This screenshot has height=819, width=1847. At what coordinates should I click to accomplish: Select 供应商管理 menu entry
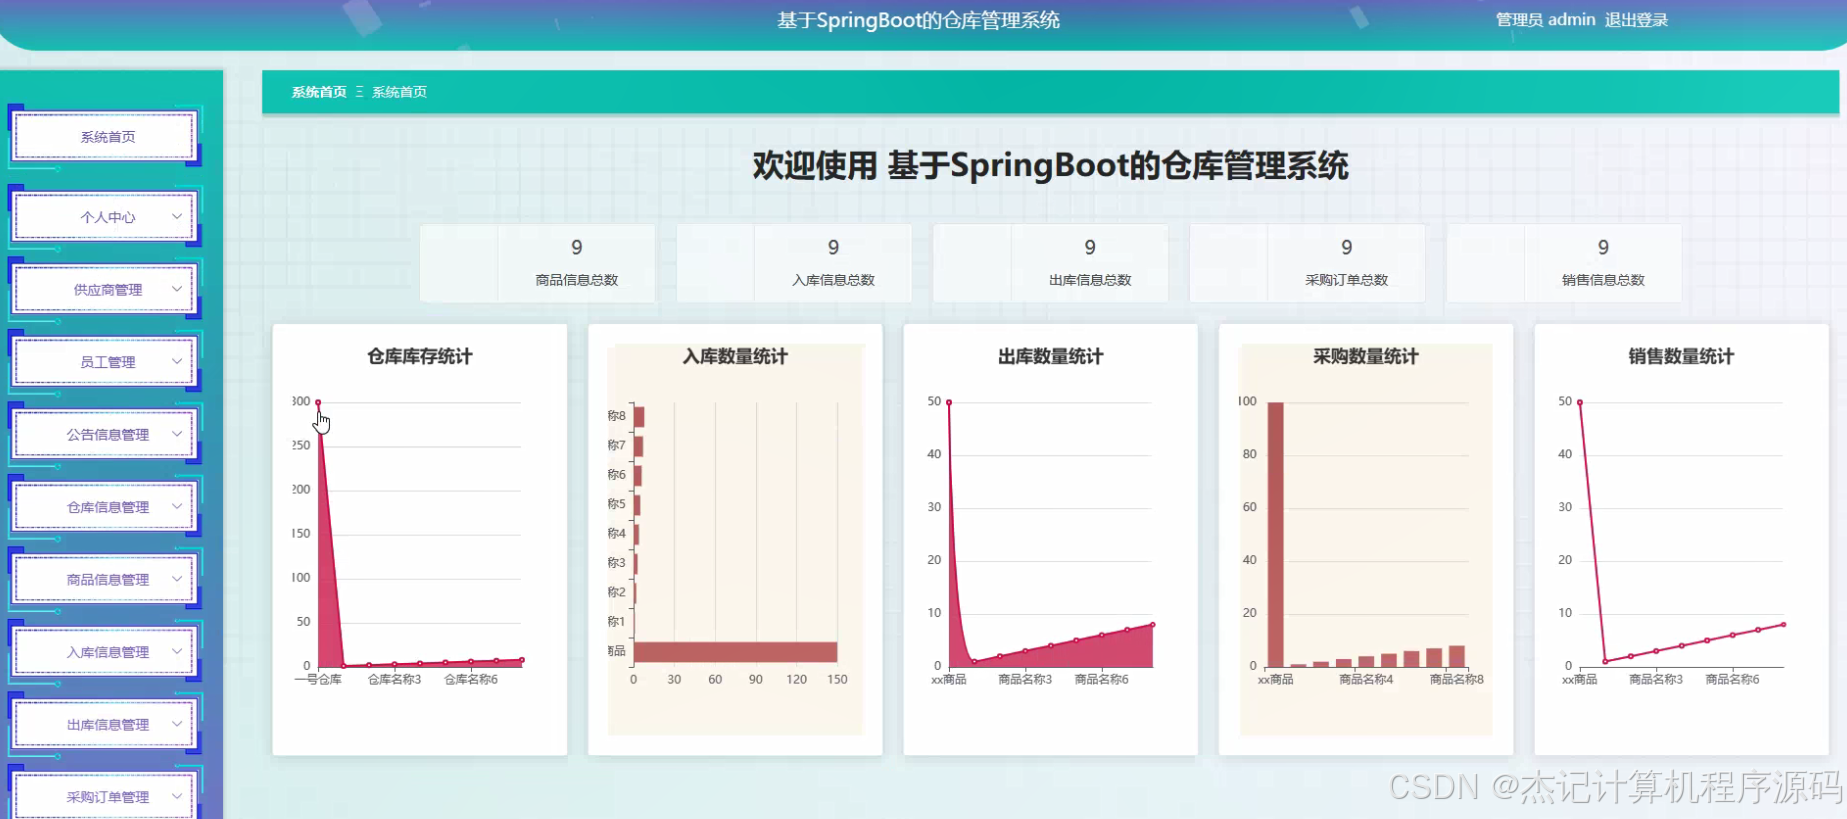(x=105, y=290)
